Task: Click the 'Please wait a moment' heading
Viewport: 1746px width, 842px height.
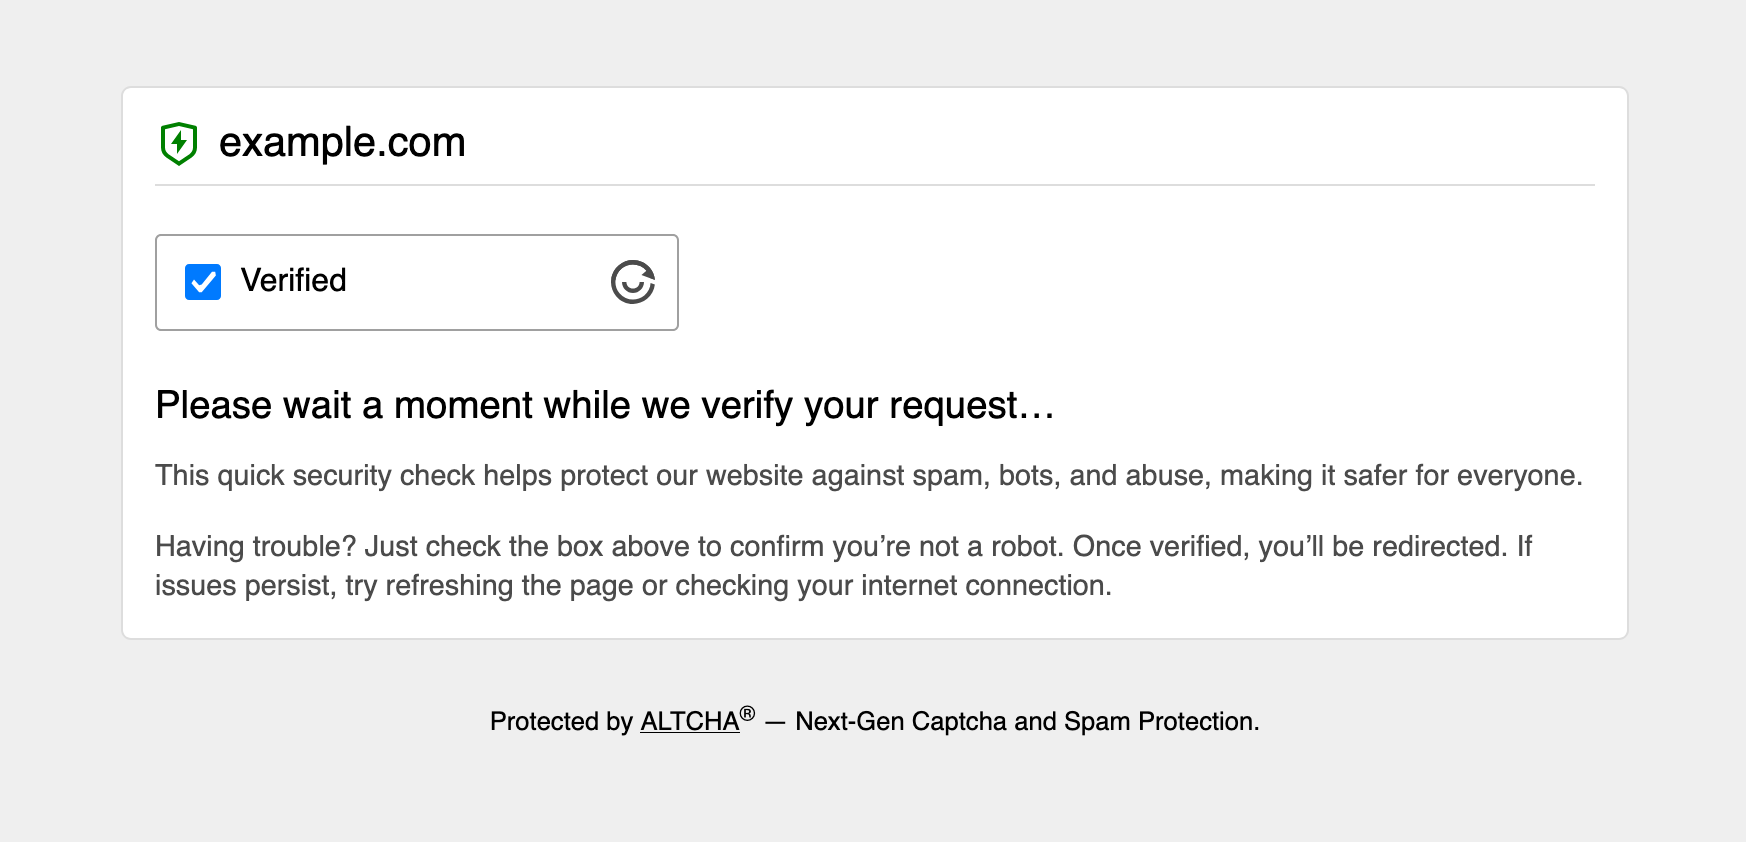Action: 605,406
